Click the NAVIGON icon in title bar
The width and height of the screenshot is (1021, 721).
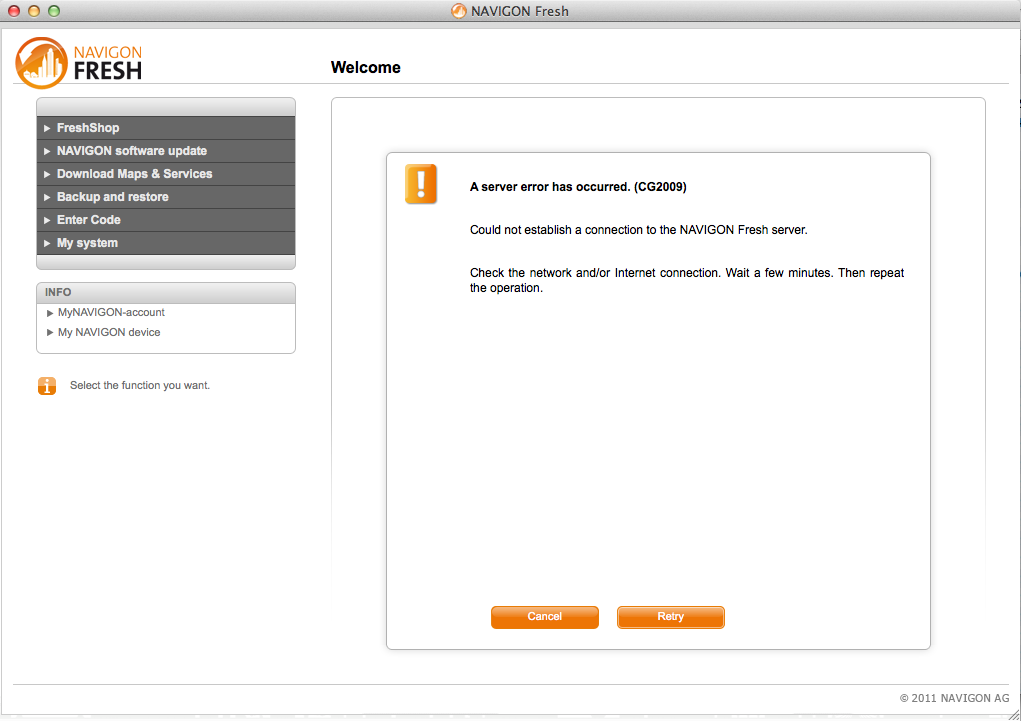click(459, 11)
